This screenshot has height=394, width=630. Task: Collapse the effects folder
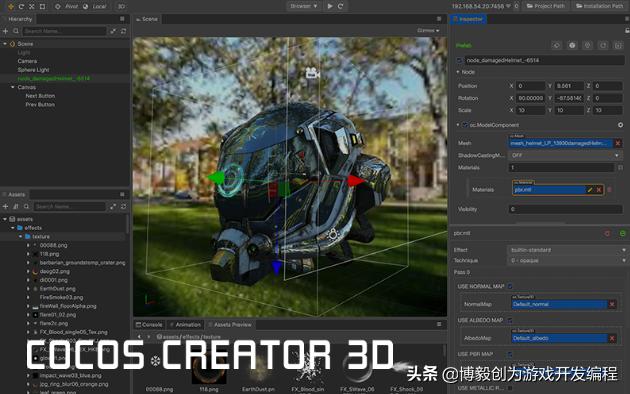[x=12, y=228]
